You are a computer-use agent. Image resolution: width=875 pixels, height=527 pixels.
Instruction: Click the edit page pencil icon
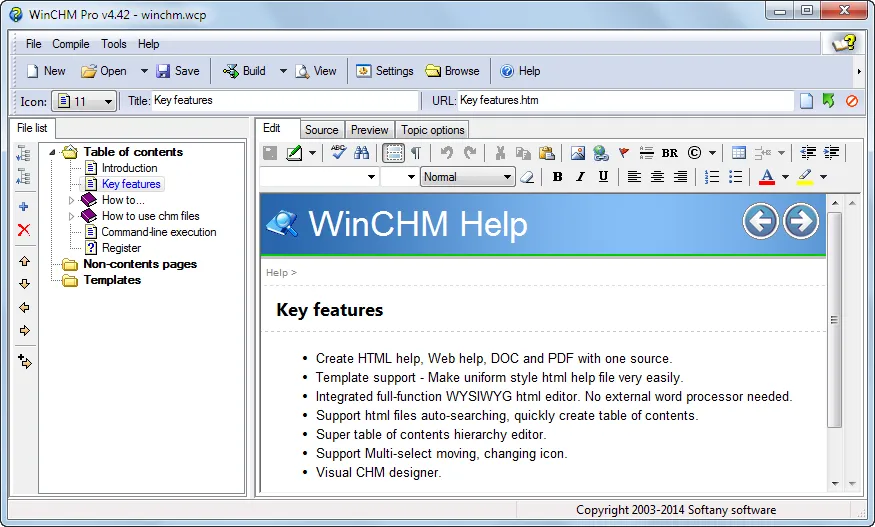coord(294,152)
